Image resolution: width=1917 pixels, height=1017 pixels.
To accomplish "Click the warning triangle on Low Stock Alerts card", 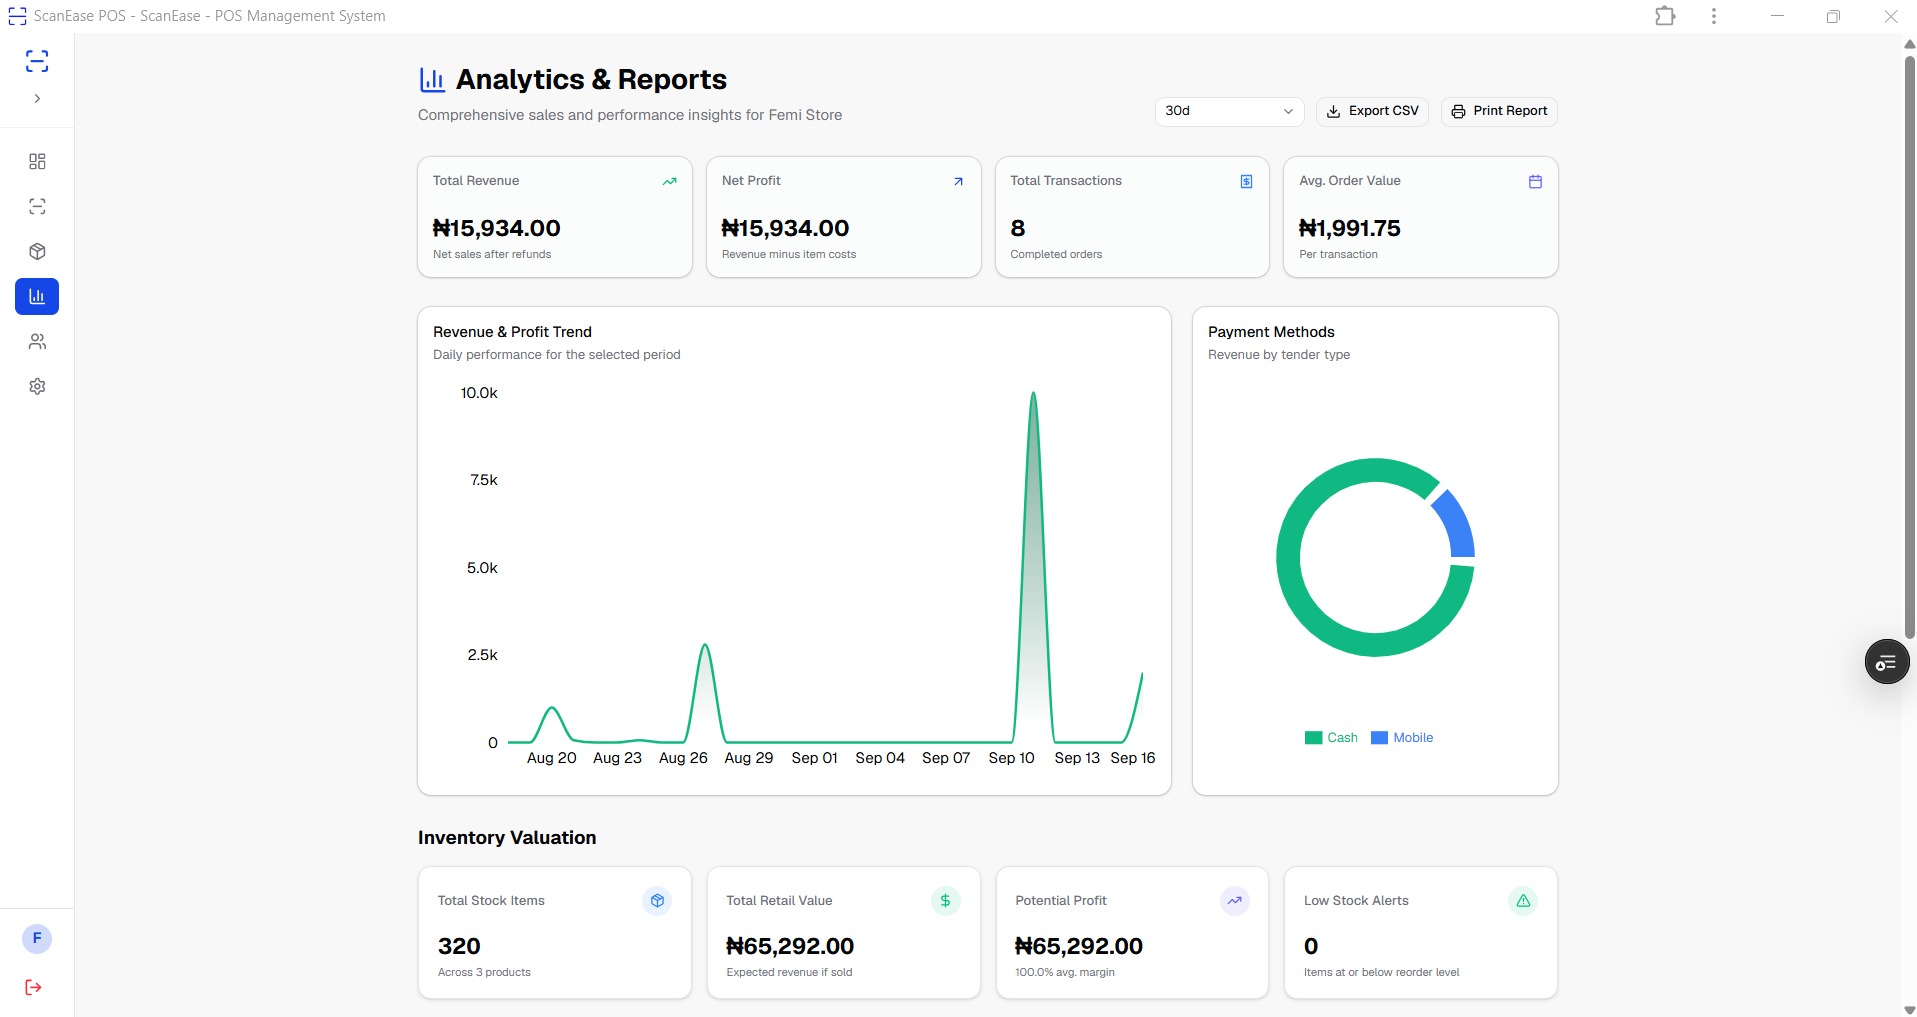I will click(x=1523, y=901).
